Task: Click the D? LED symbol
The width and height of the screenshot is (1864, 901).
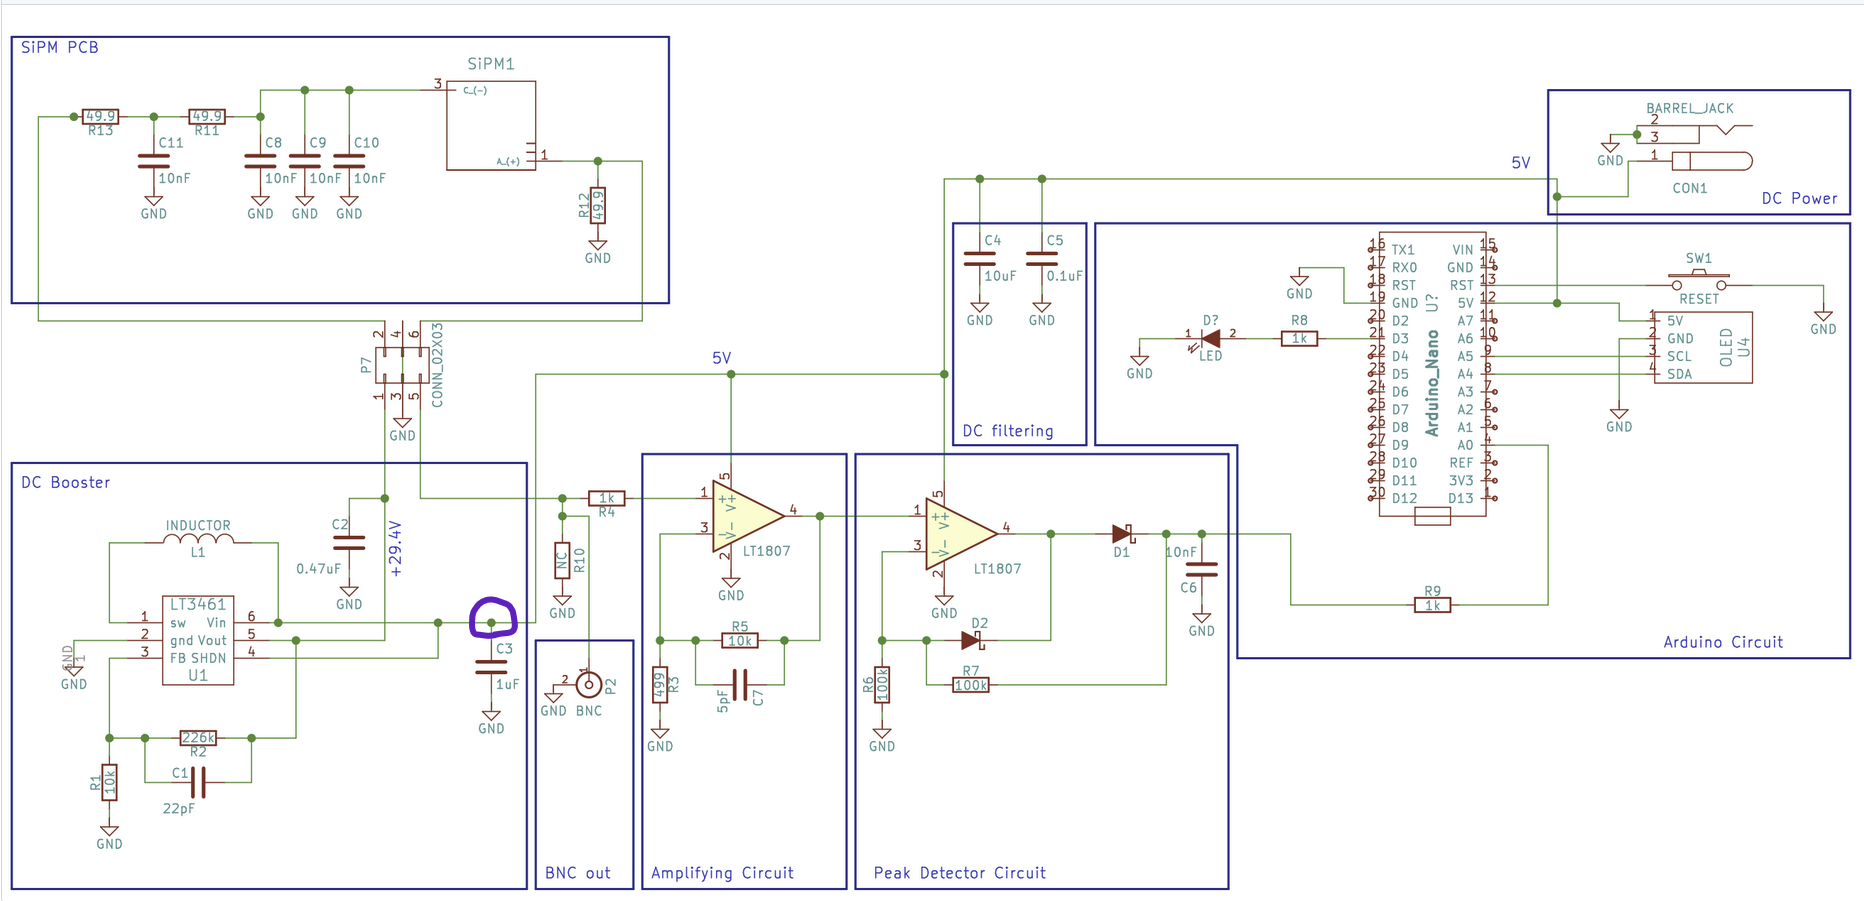Action: 1210,339
